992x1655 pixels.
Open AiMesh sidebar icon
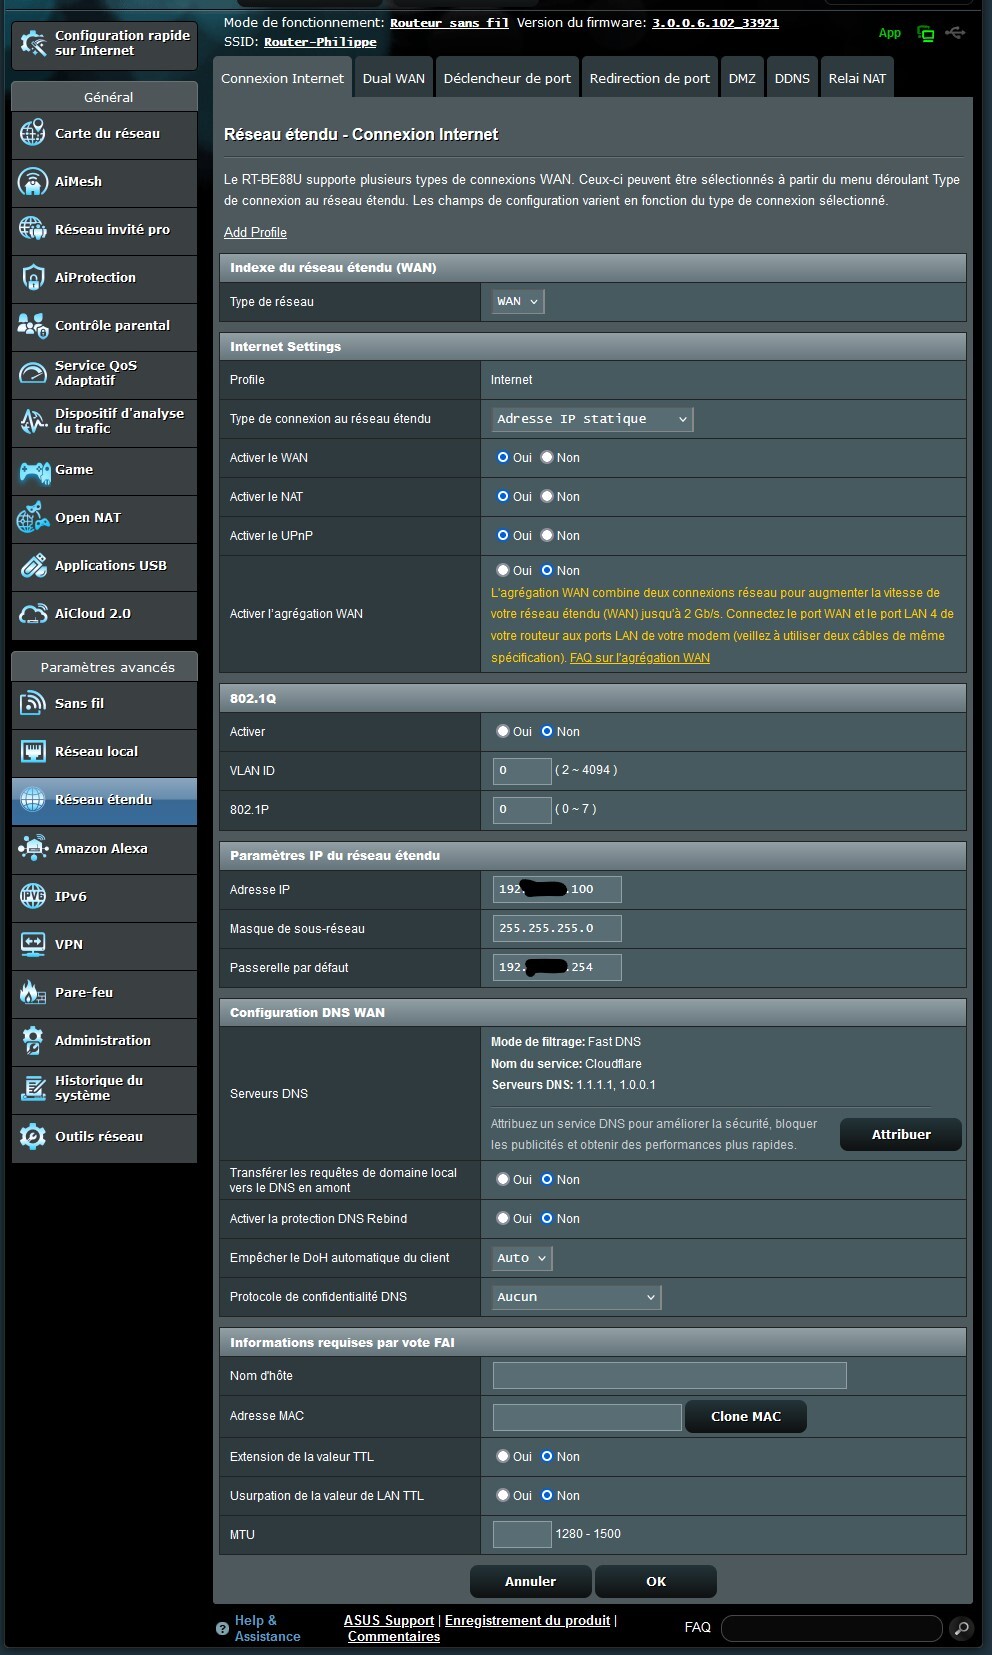pyautogui.click(x=33, y=181)
